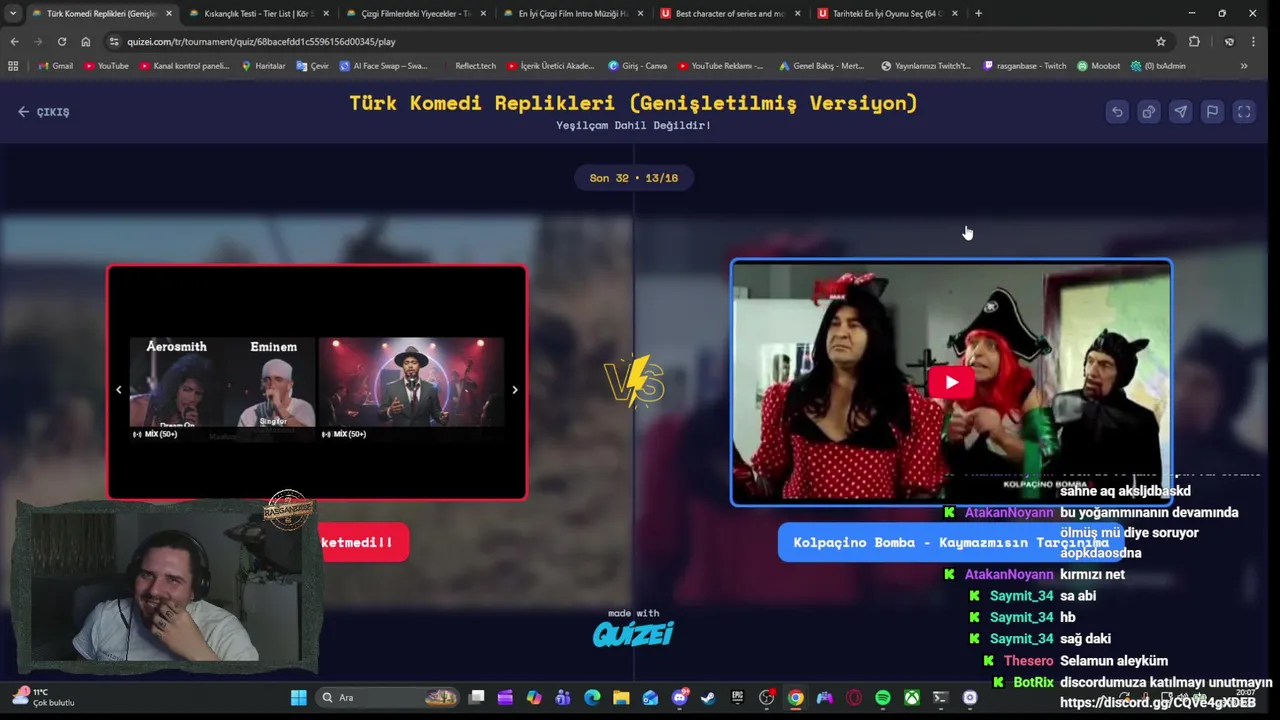The width and height of the screenshot is (1280, 720).
Task: Click the report flag icon
Action: pos(1212,112)
